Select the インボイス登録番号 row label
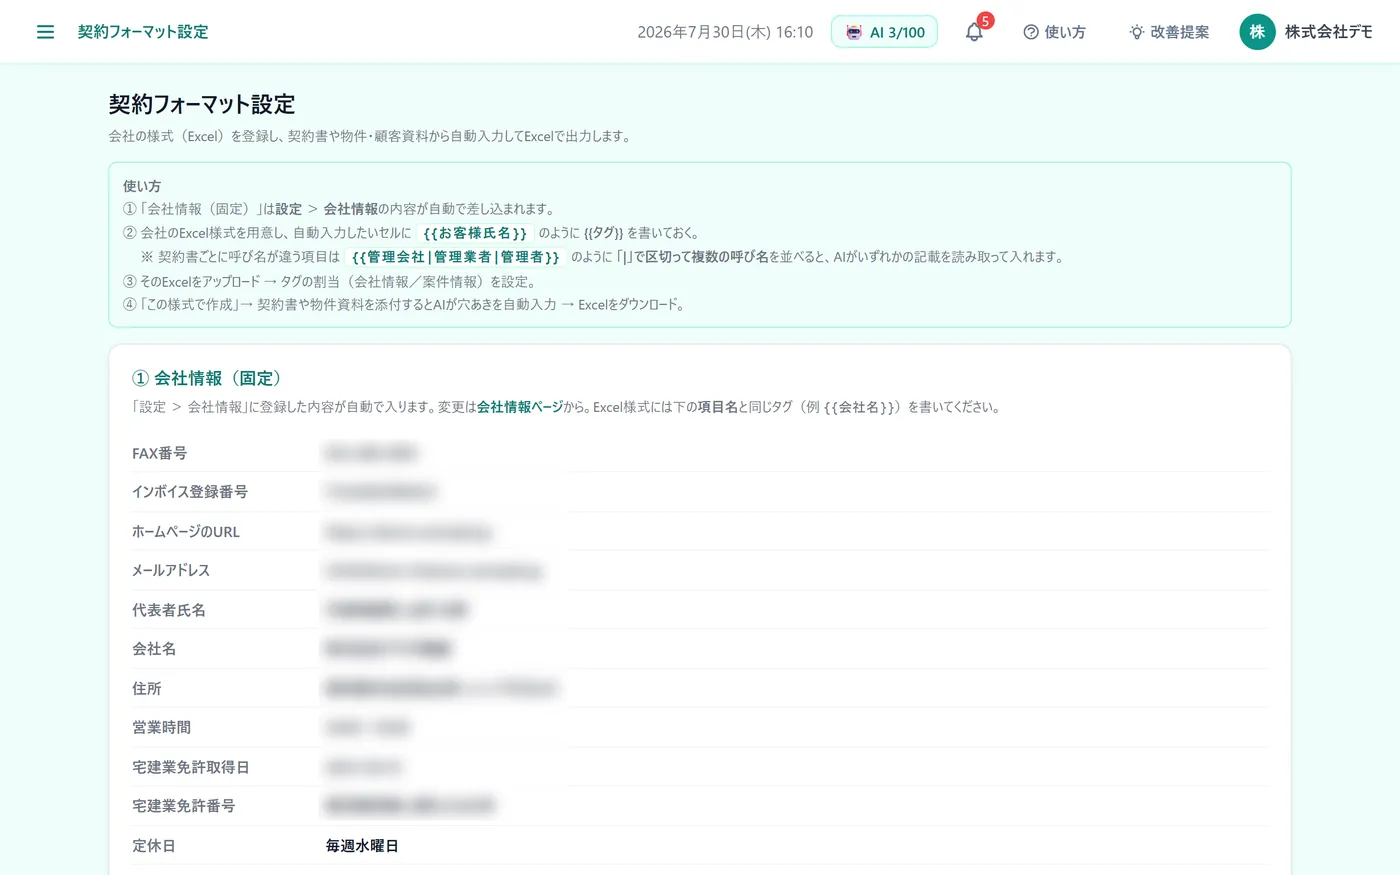The height and width of the screenshot is (875, 1400). tap(190, 492)
